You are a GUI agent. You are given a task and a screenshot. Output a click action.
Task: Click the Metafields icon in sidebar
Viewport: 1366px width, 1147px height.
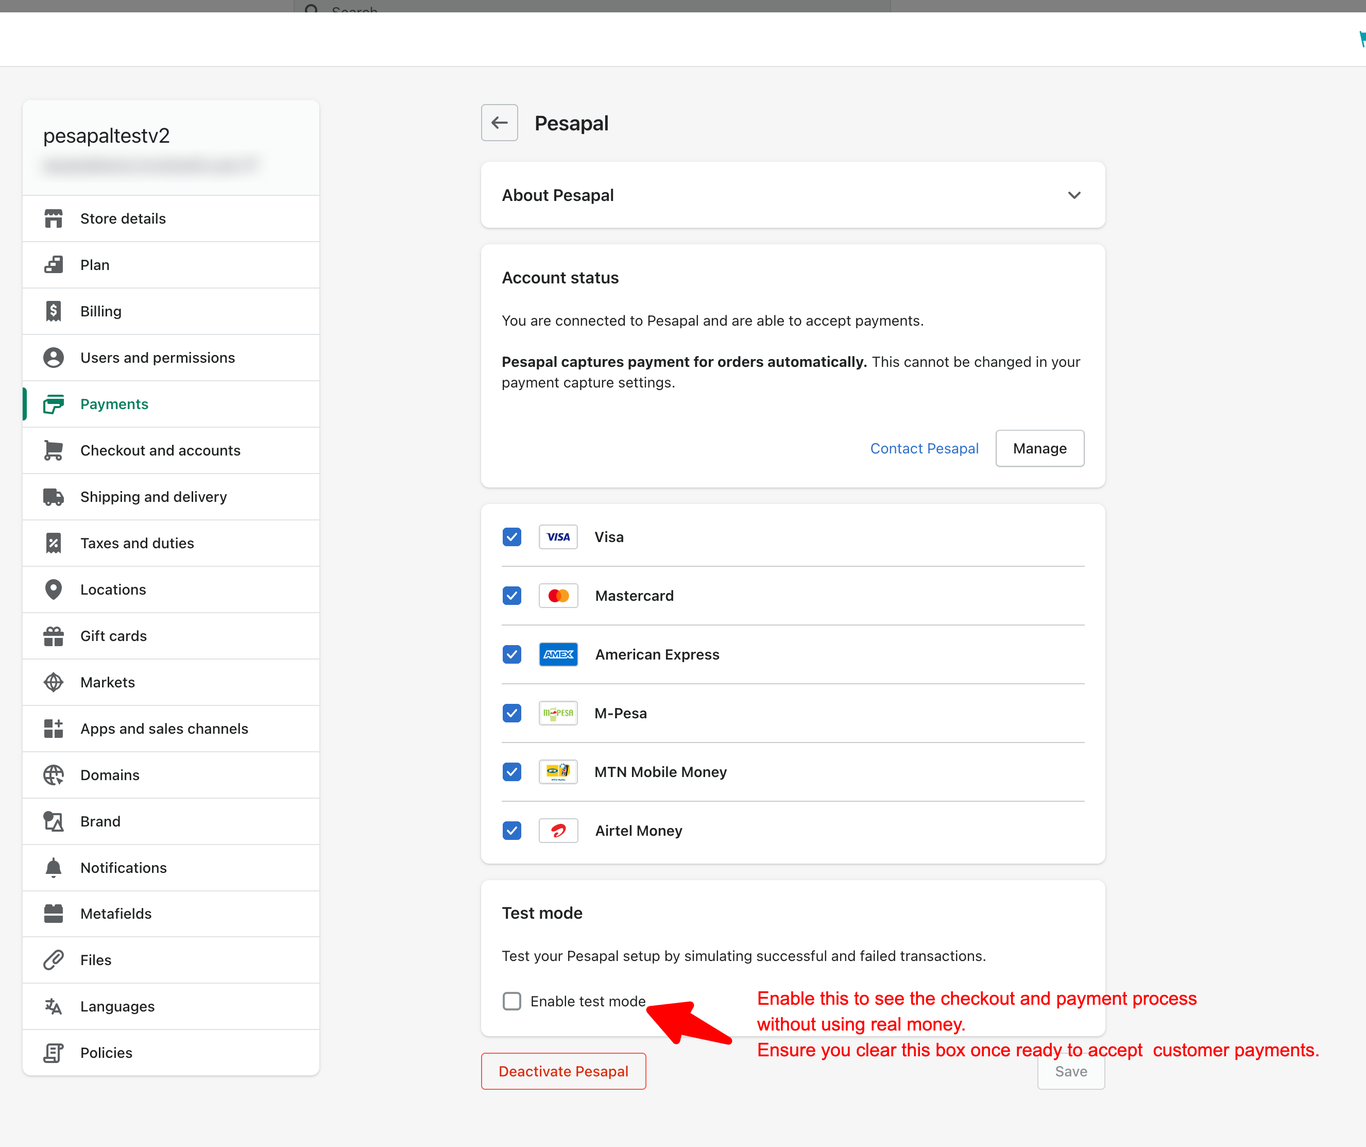54,914
